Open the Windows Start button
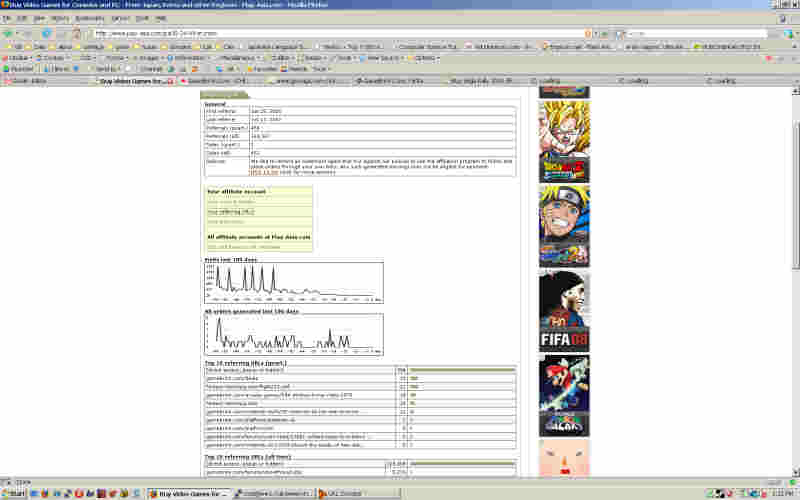The width and height of the screenshot is (800, 500). (x=13, y=493)
